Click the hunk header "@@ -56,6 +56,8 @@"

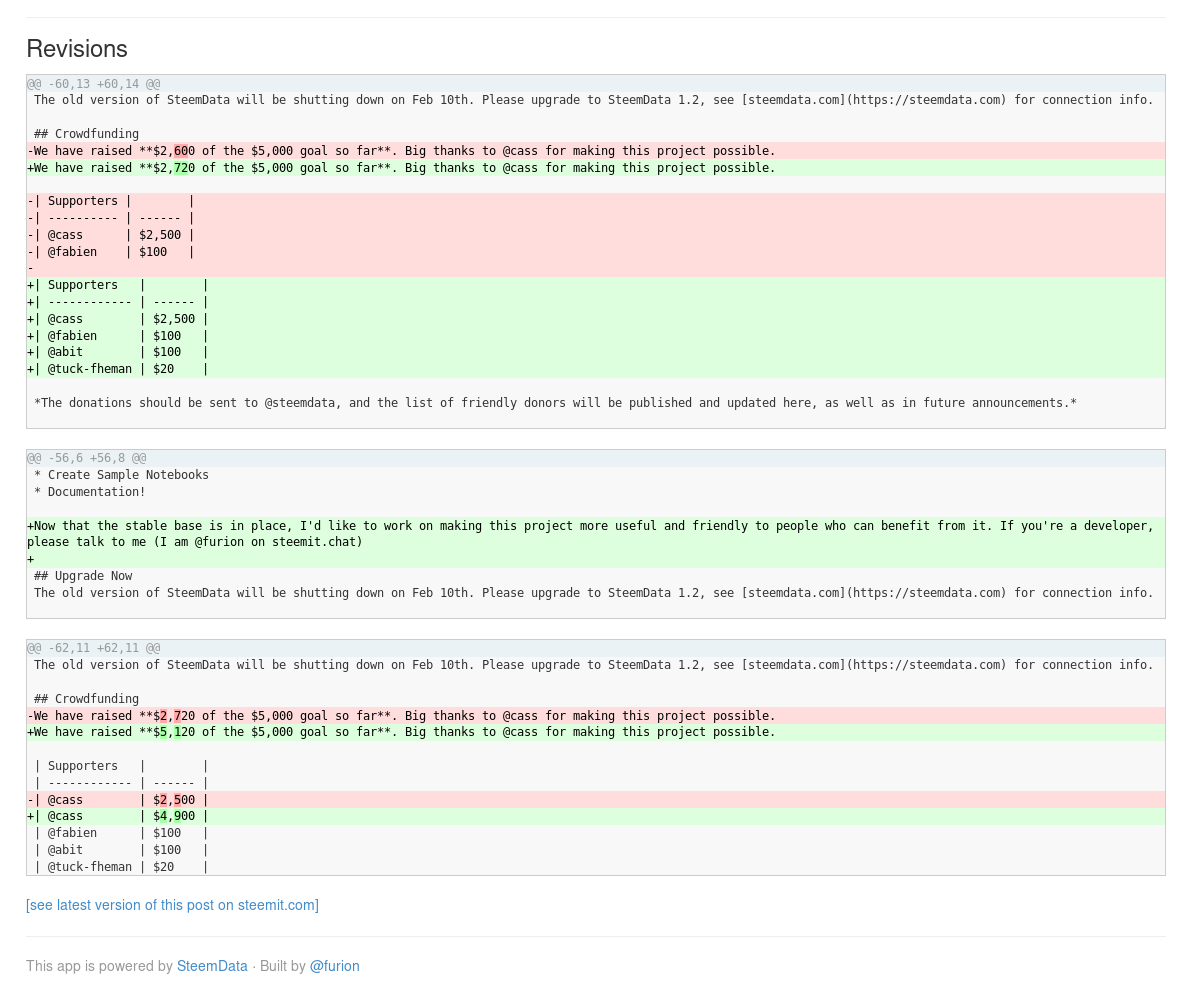596,458
